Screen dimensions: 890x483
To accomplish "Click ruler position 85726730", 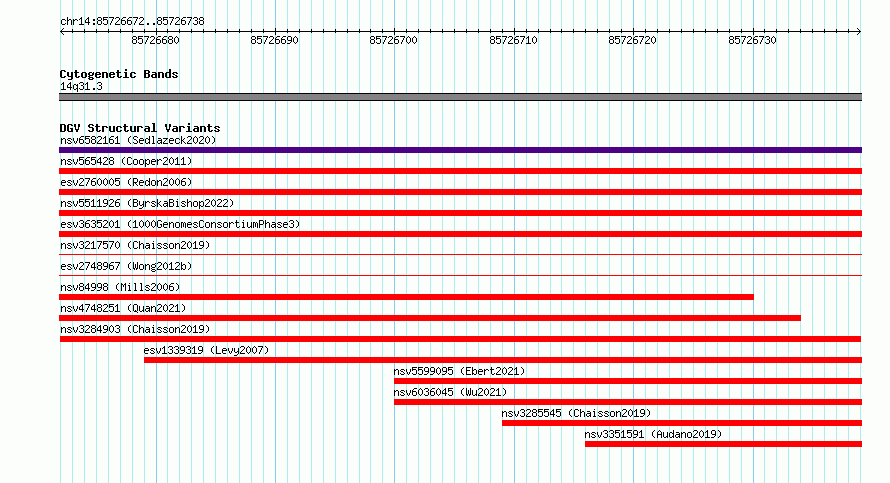I will (752, 40).
